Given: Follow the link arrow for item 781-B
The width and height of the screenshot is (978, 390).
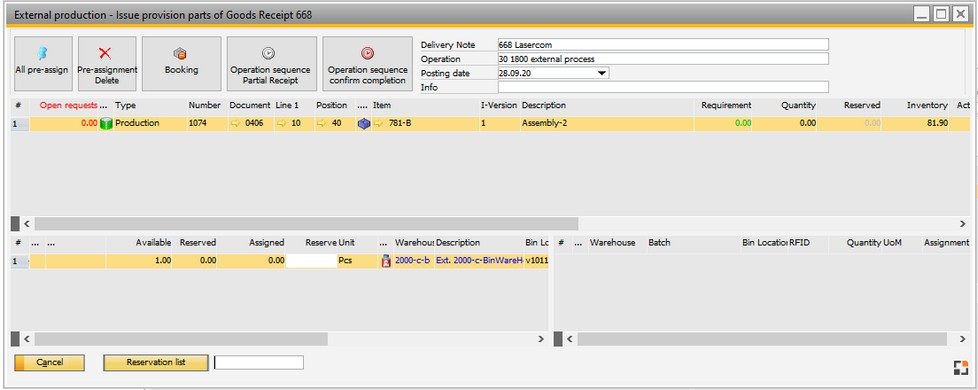Looking at the screenshot, I should click(379, 124).
